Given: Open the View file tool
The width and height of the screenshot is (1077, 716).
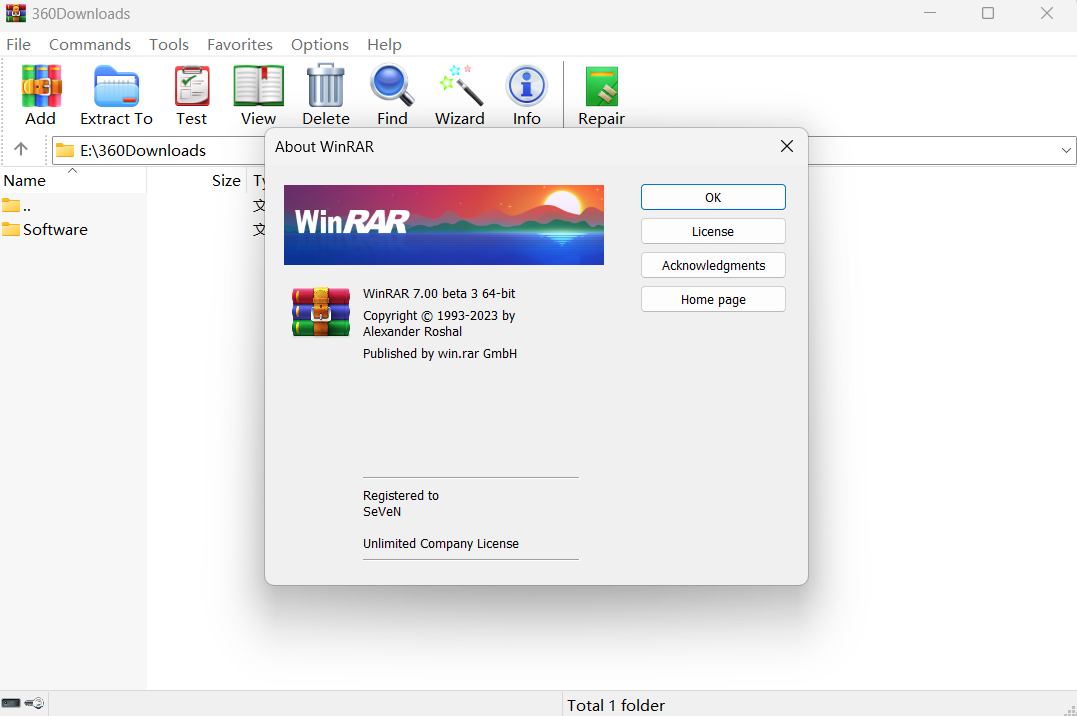Looking at the screenshot, I should [x=258, y=86].
